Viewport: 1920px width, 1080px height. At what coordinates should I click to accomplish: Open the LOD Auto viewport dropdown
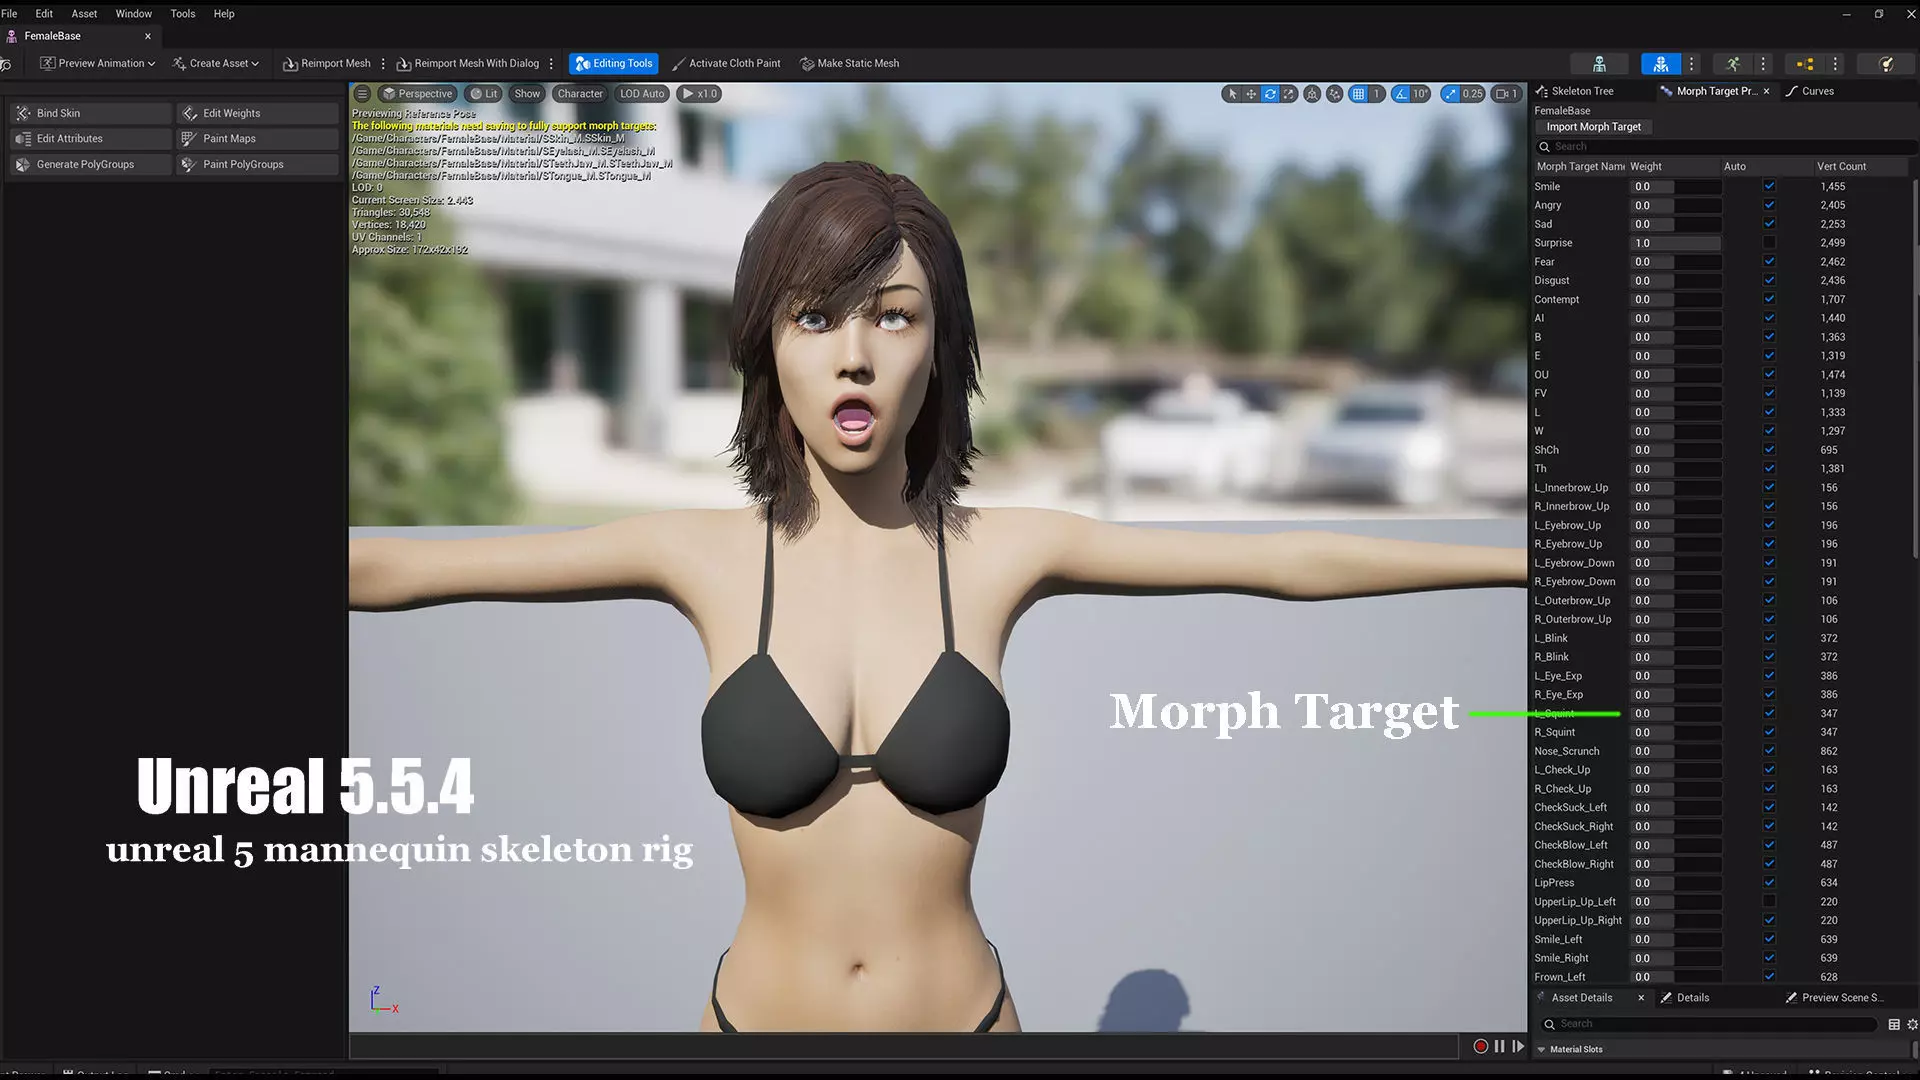[x=642, y=94]
